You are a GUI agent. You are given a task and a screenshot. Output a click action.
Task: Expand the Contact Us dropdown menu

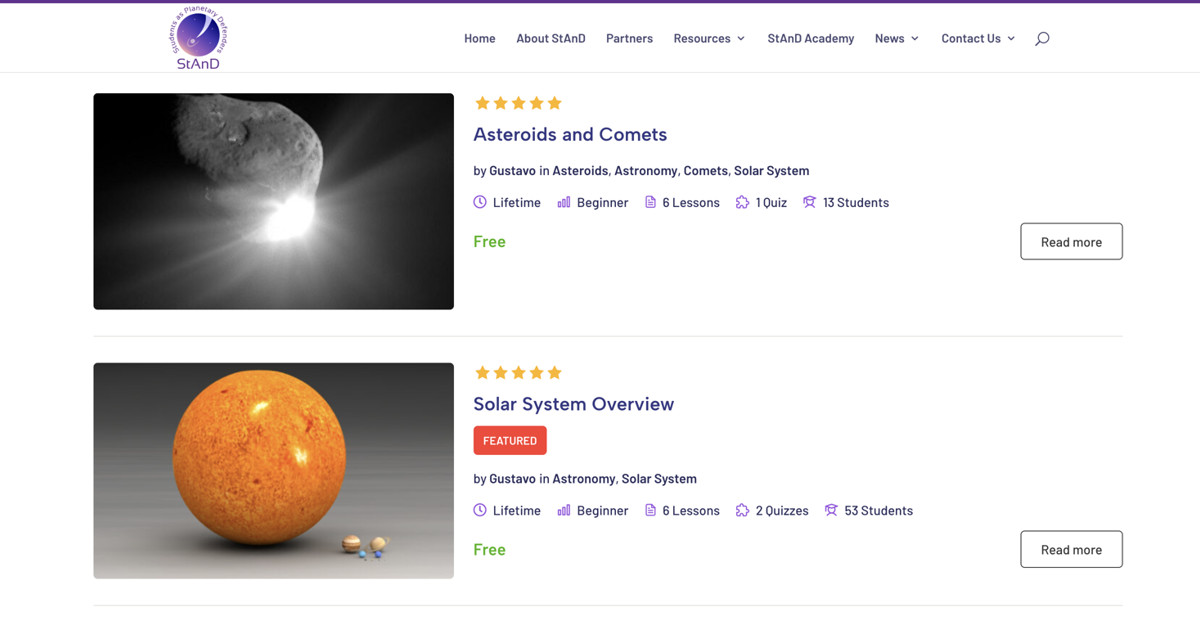point(977,39)
